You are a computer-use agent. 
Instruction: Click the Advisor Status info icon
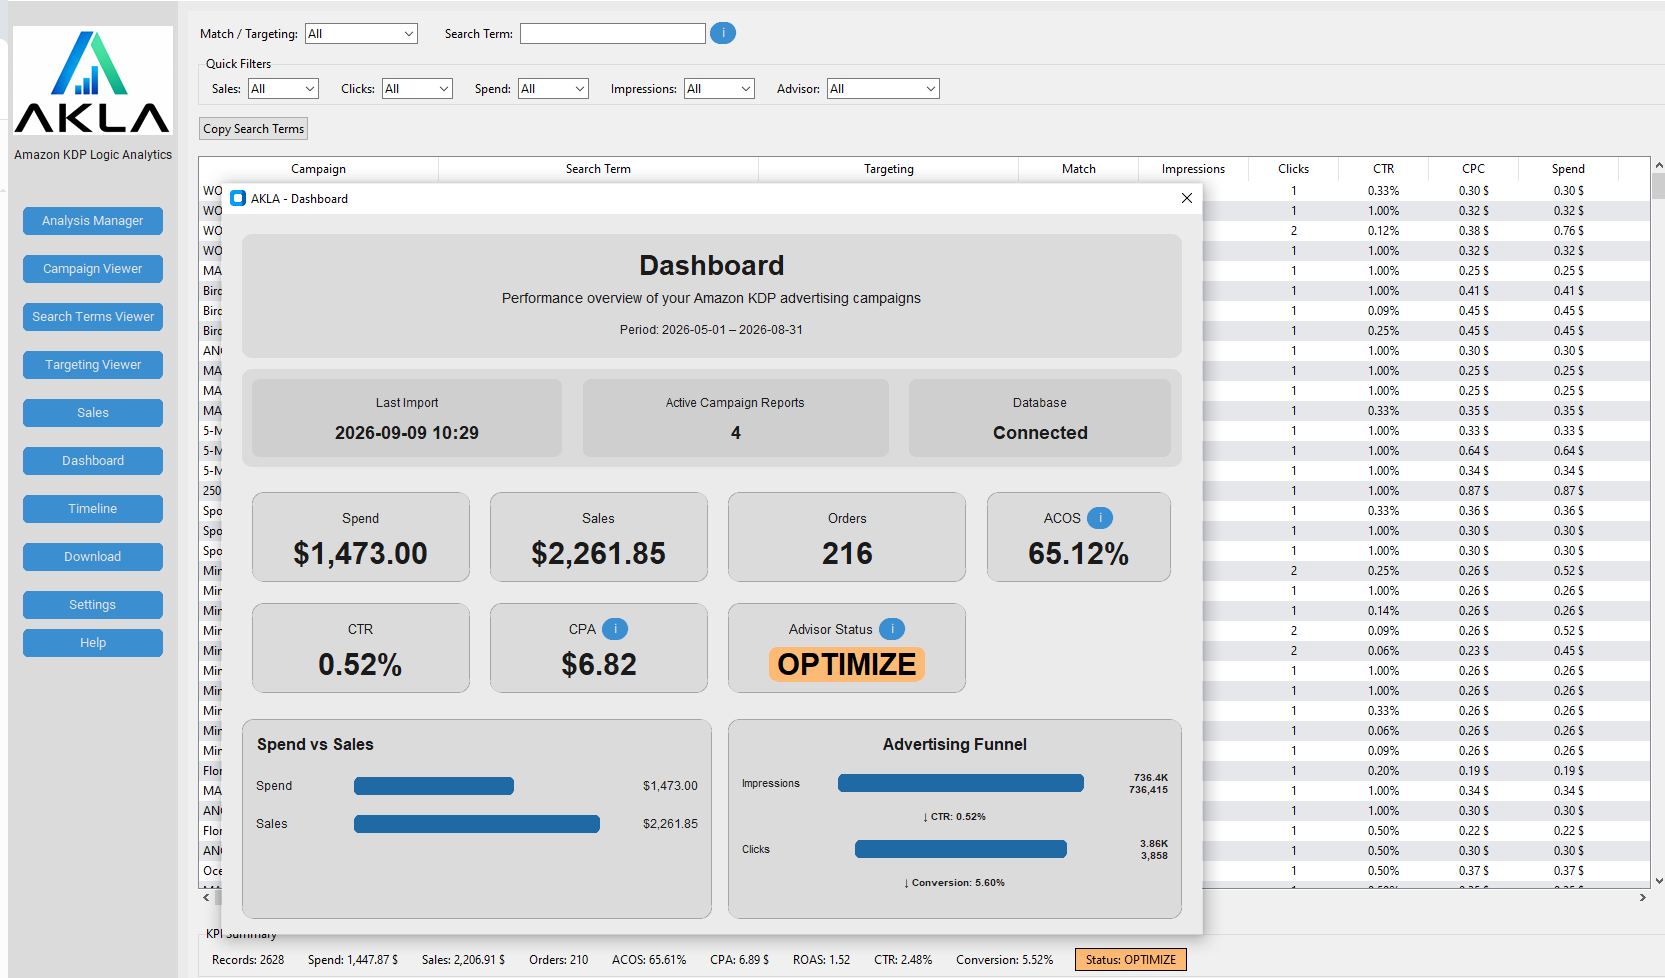892,628
